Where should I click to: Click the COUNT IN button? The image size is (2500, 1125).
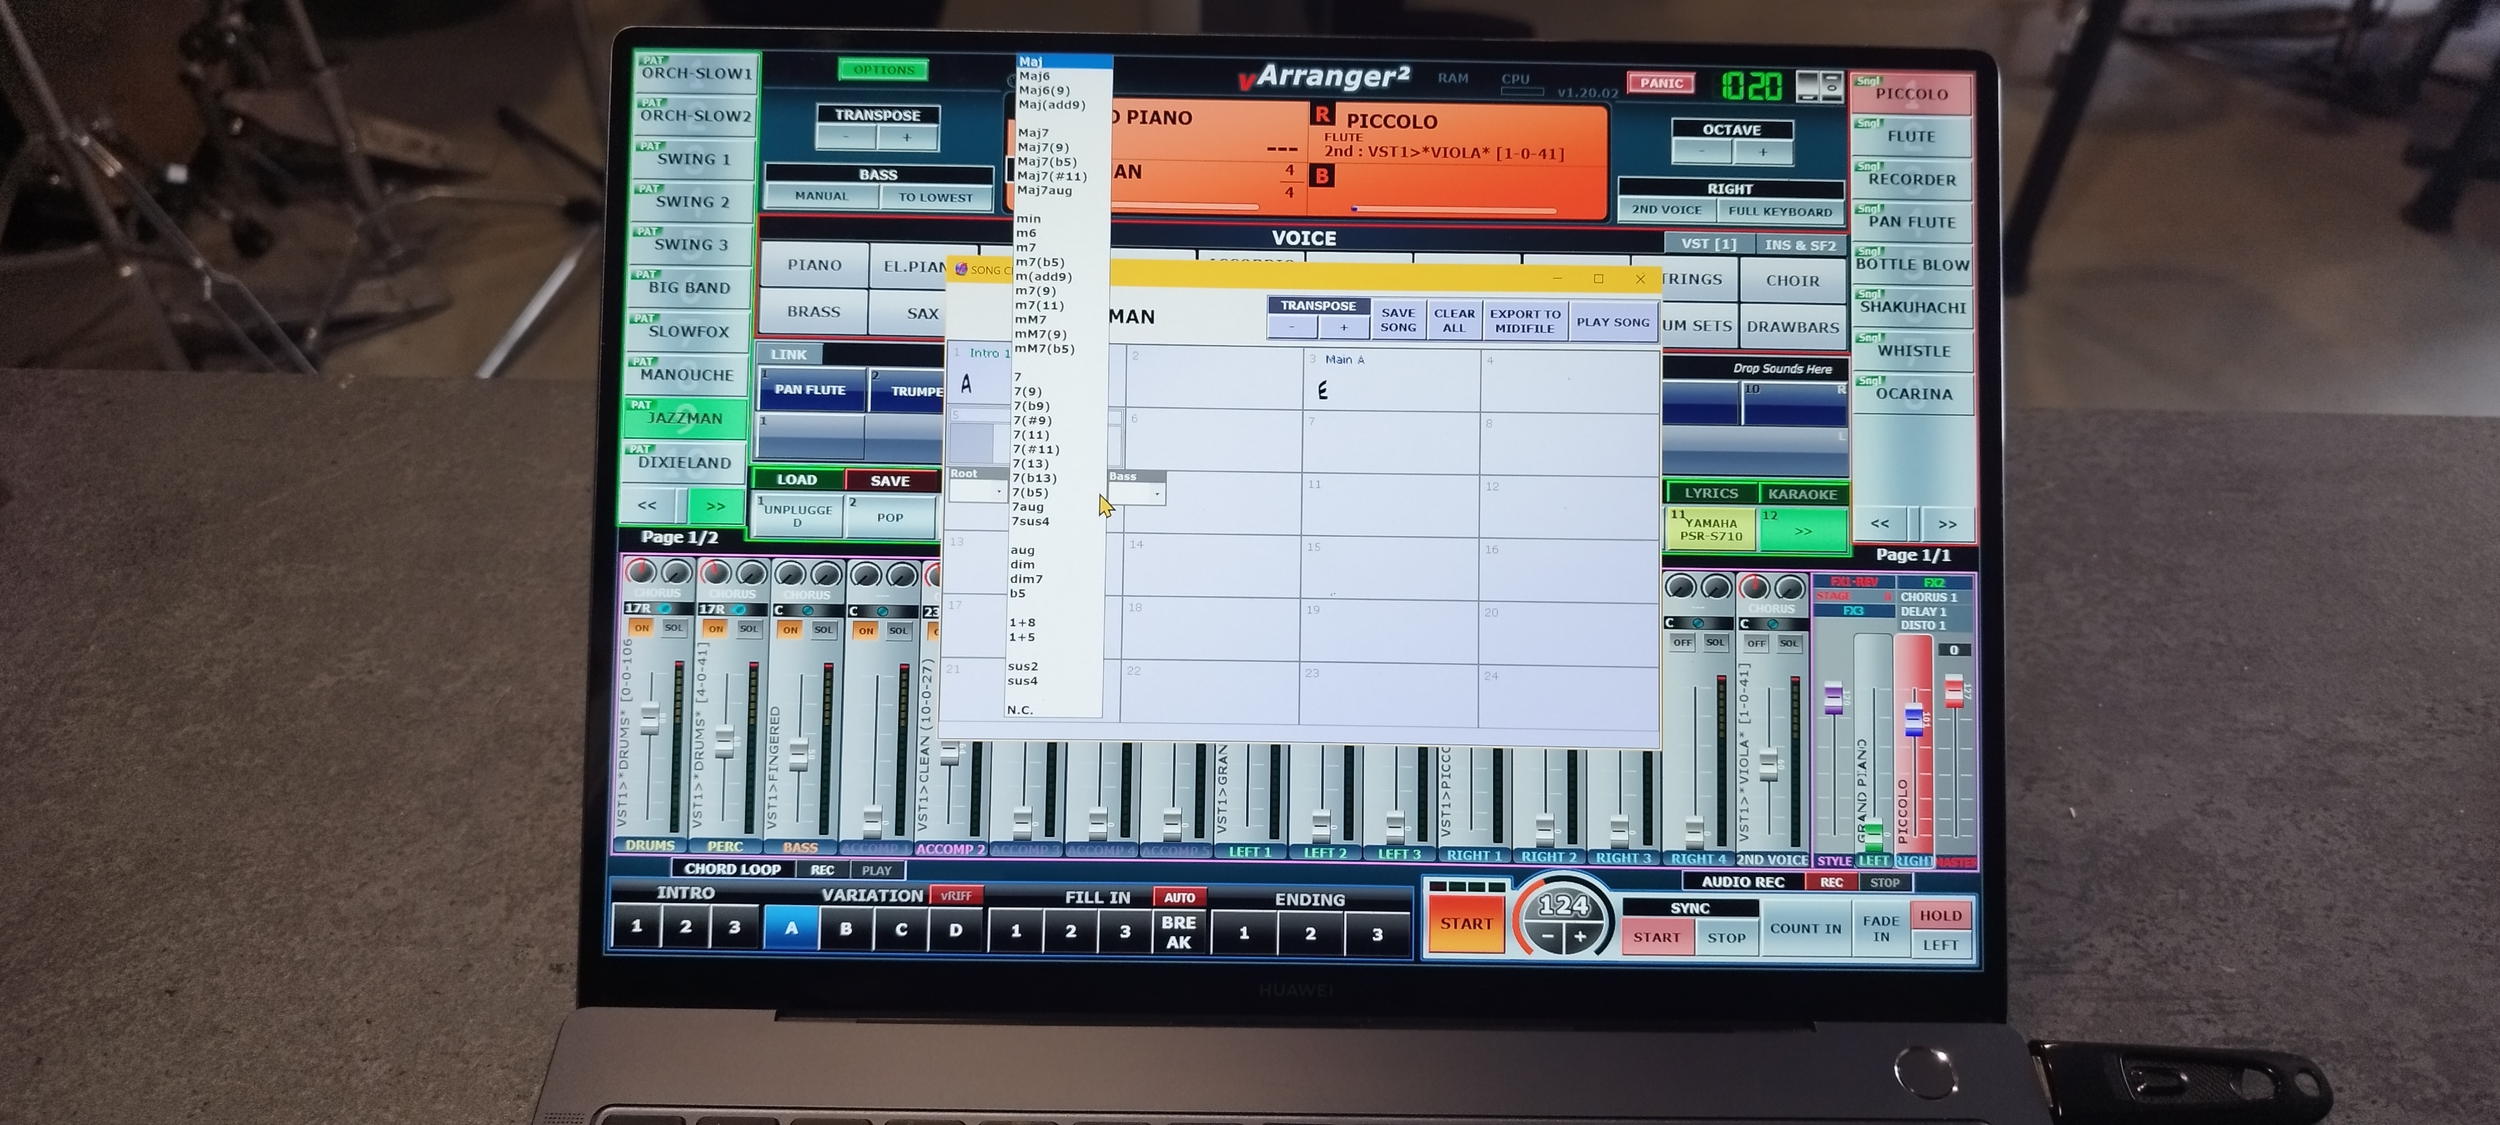tap(1805, 928)
